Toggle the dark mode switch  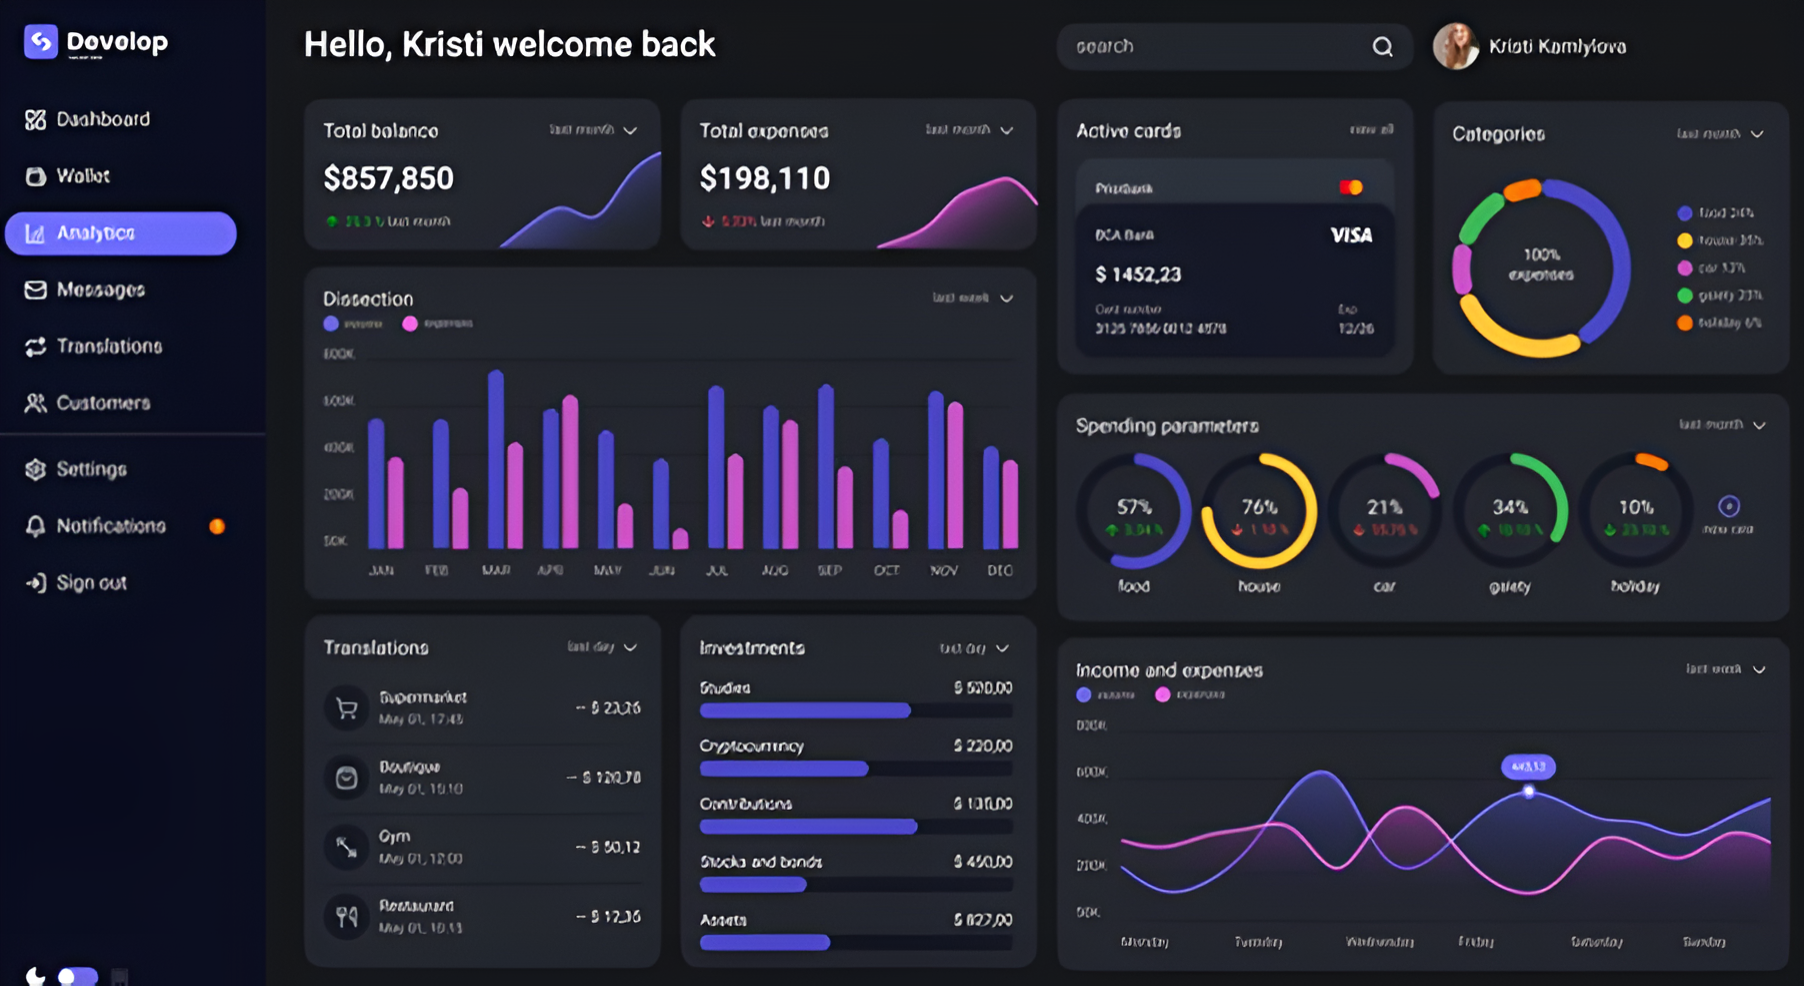pyautogui.click(x=77, y=975)
